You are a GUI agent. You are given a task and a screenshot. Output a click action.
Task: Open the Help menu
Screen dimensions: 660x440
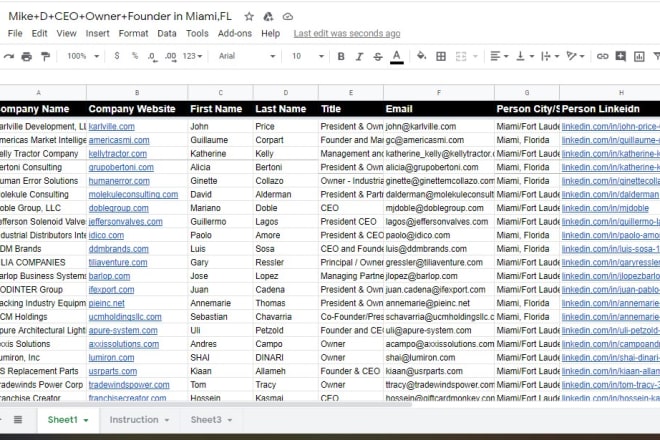pyautogui.click(x=270, y=33)
